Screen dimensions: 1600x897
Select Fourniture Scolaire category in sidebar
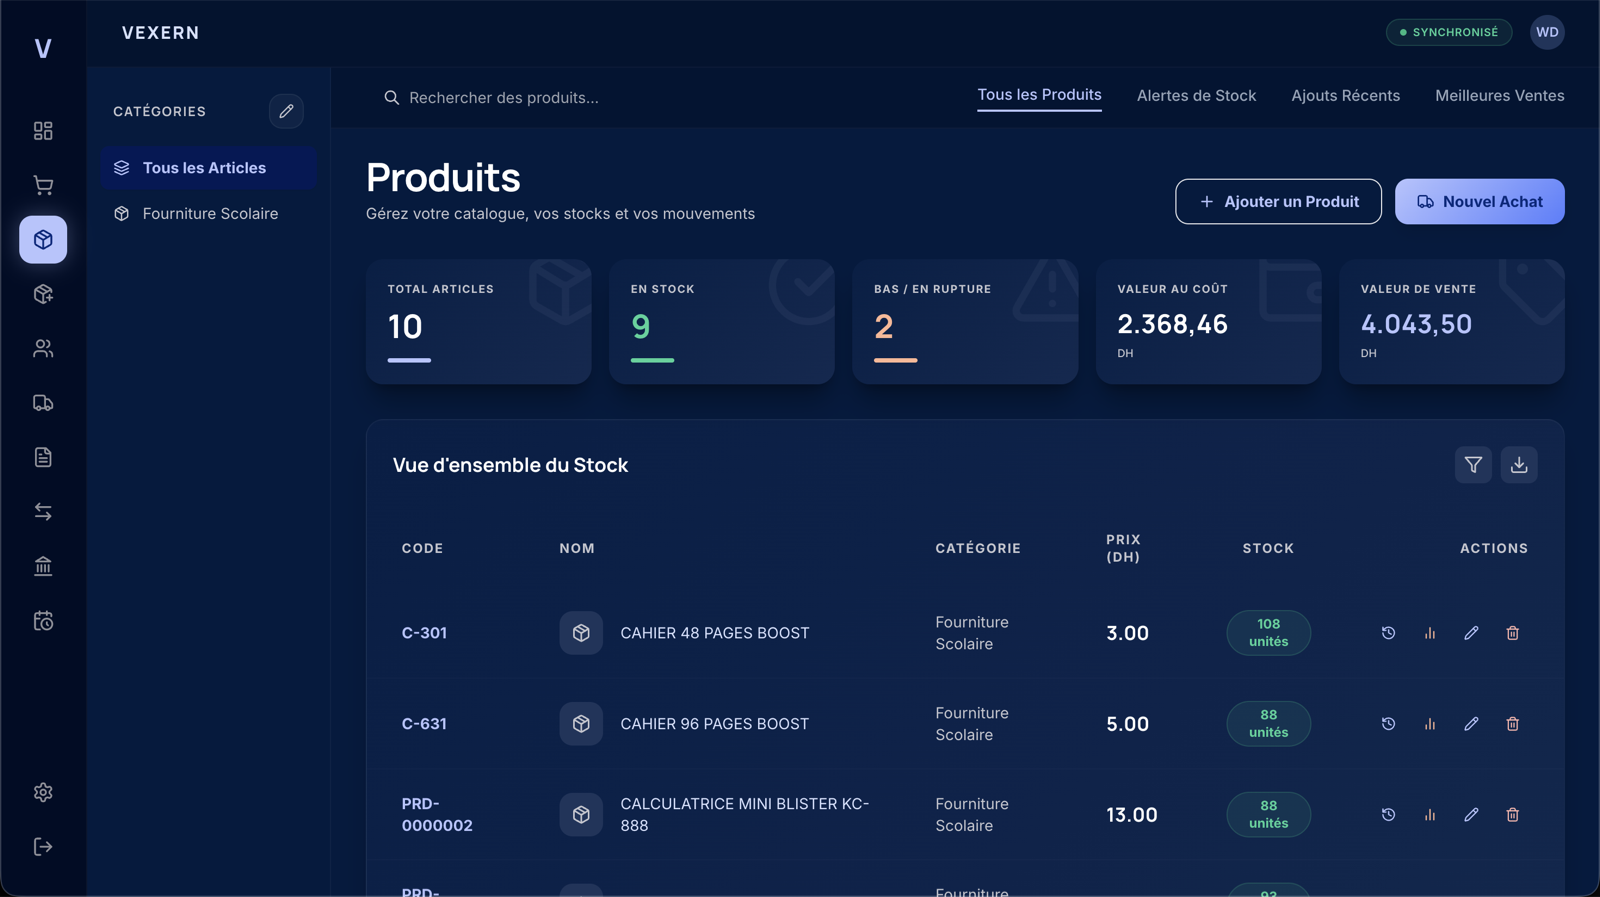(208, 214)
